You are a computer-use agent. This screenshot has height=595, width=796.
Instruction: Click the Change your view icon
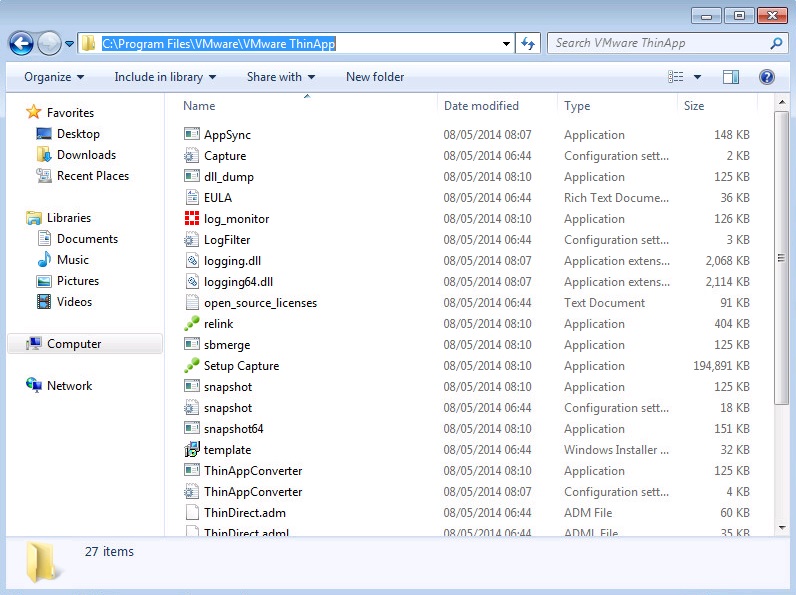click(x=675, y=77)
